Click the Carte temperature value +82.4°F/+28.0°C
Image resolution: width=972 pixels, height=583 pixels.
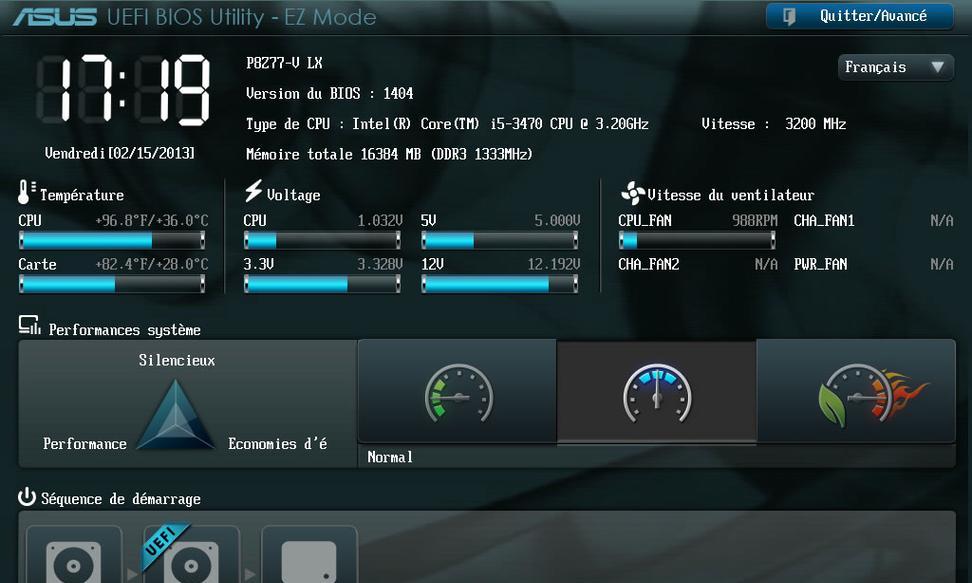152,265
